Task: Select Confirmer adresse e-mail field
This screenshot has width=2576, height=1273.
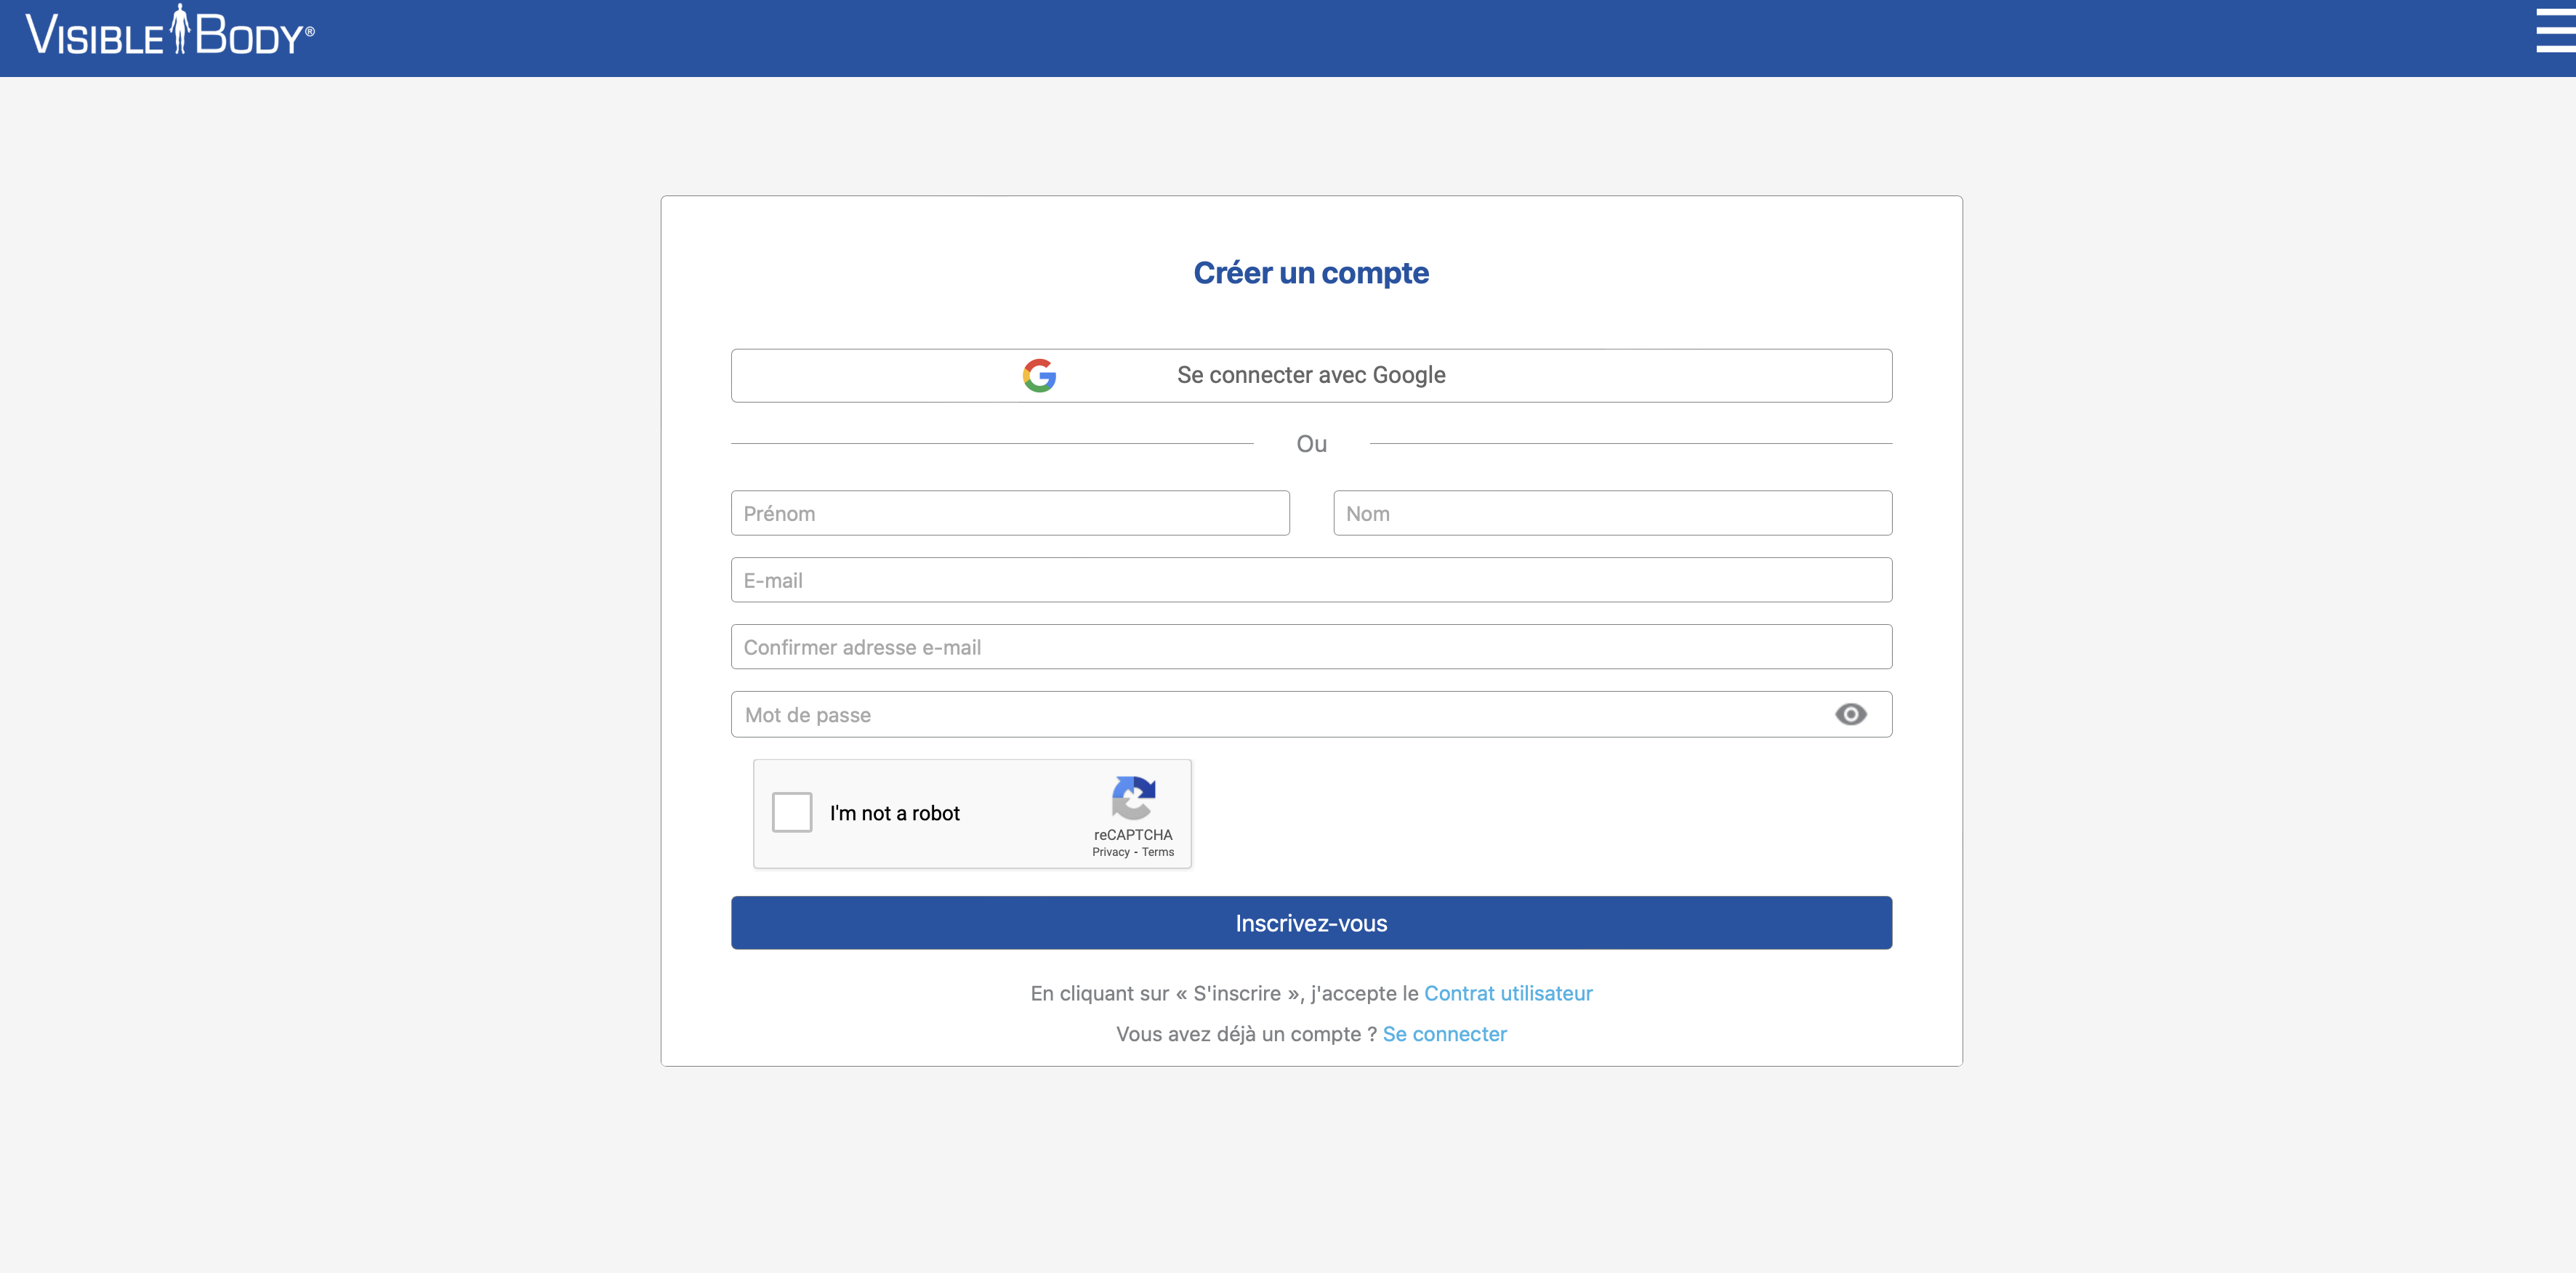Action: [1311, 647]
